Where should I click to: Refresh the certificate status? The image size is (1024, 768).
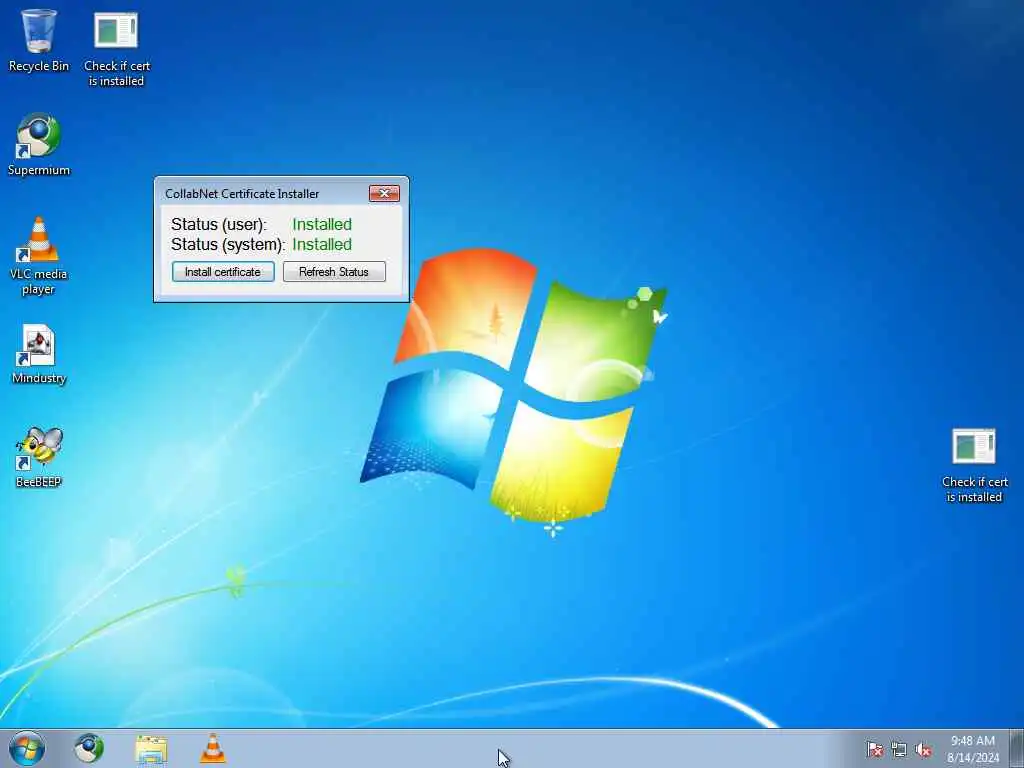click(334, 272)
